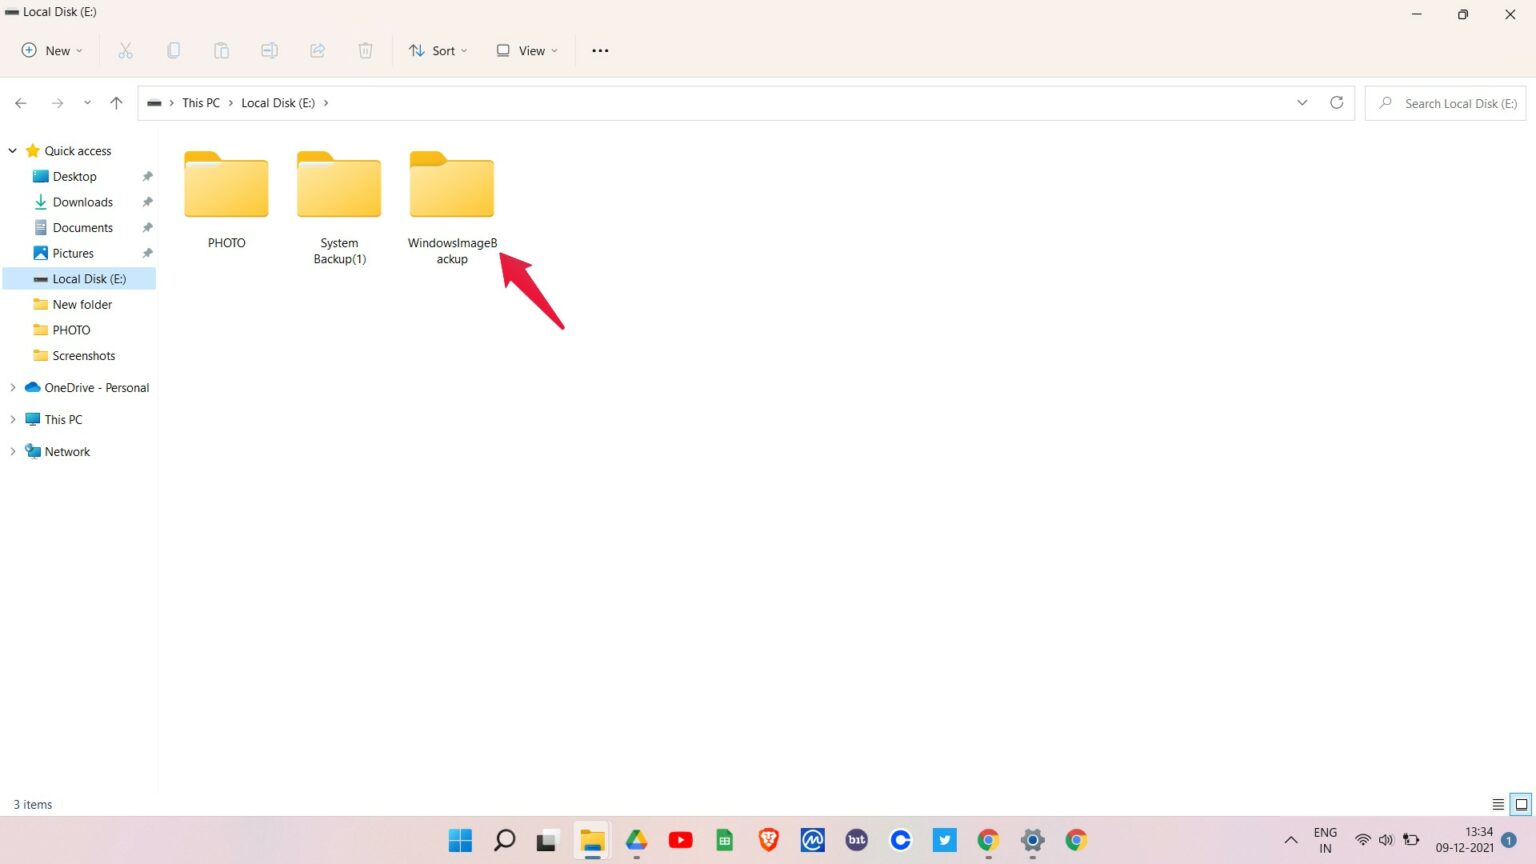The image size is (1536, 864).
Task: Go to This PC via the breadcrumb link
Action: coord(200,102)
